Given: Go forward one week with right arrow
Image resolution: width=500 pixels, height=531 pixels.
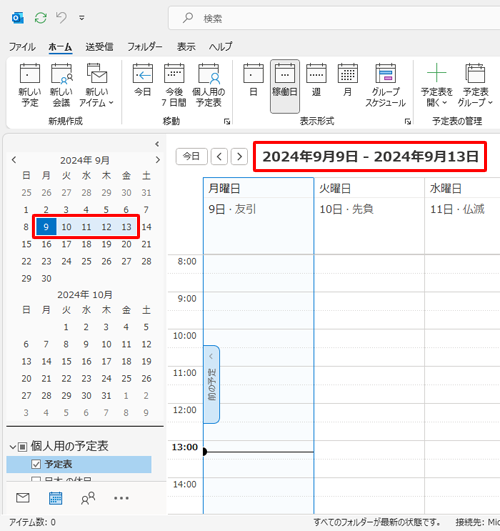Looking at the screenshot, I should [239, 156].
